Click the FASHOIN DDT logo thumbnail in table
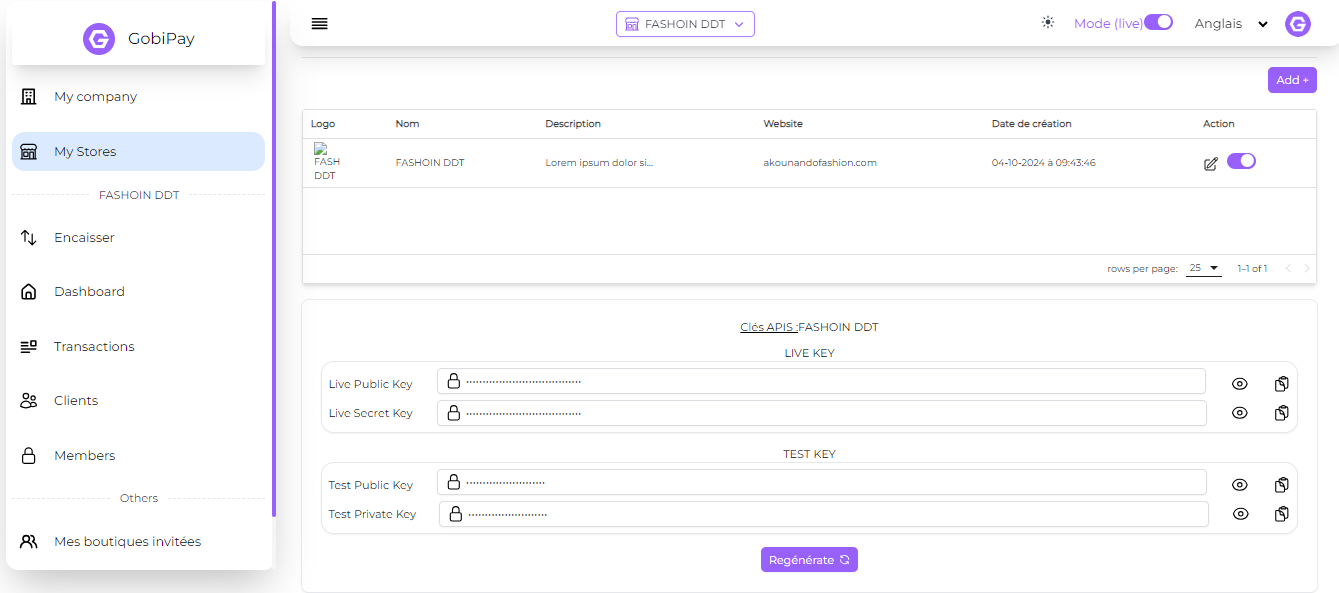 [327, 162]
